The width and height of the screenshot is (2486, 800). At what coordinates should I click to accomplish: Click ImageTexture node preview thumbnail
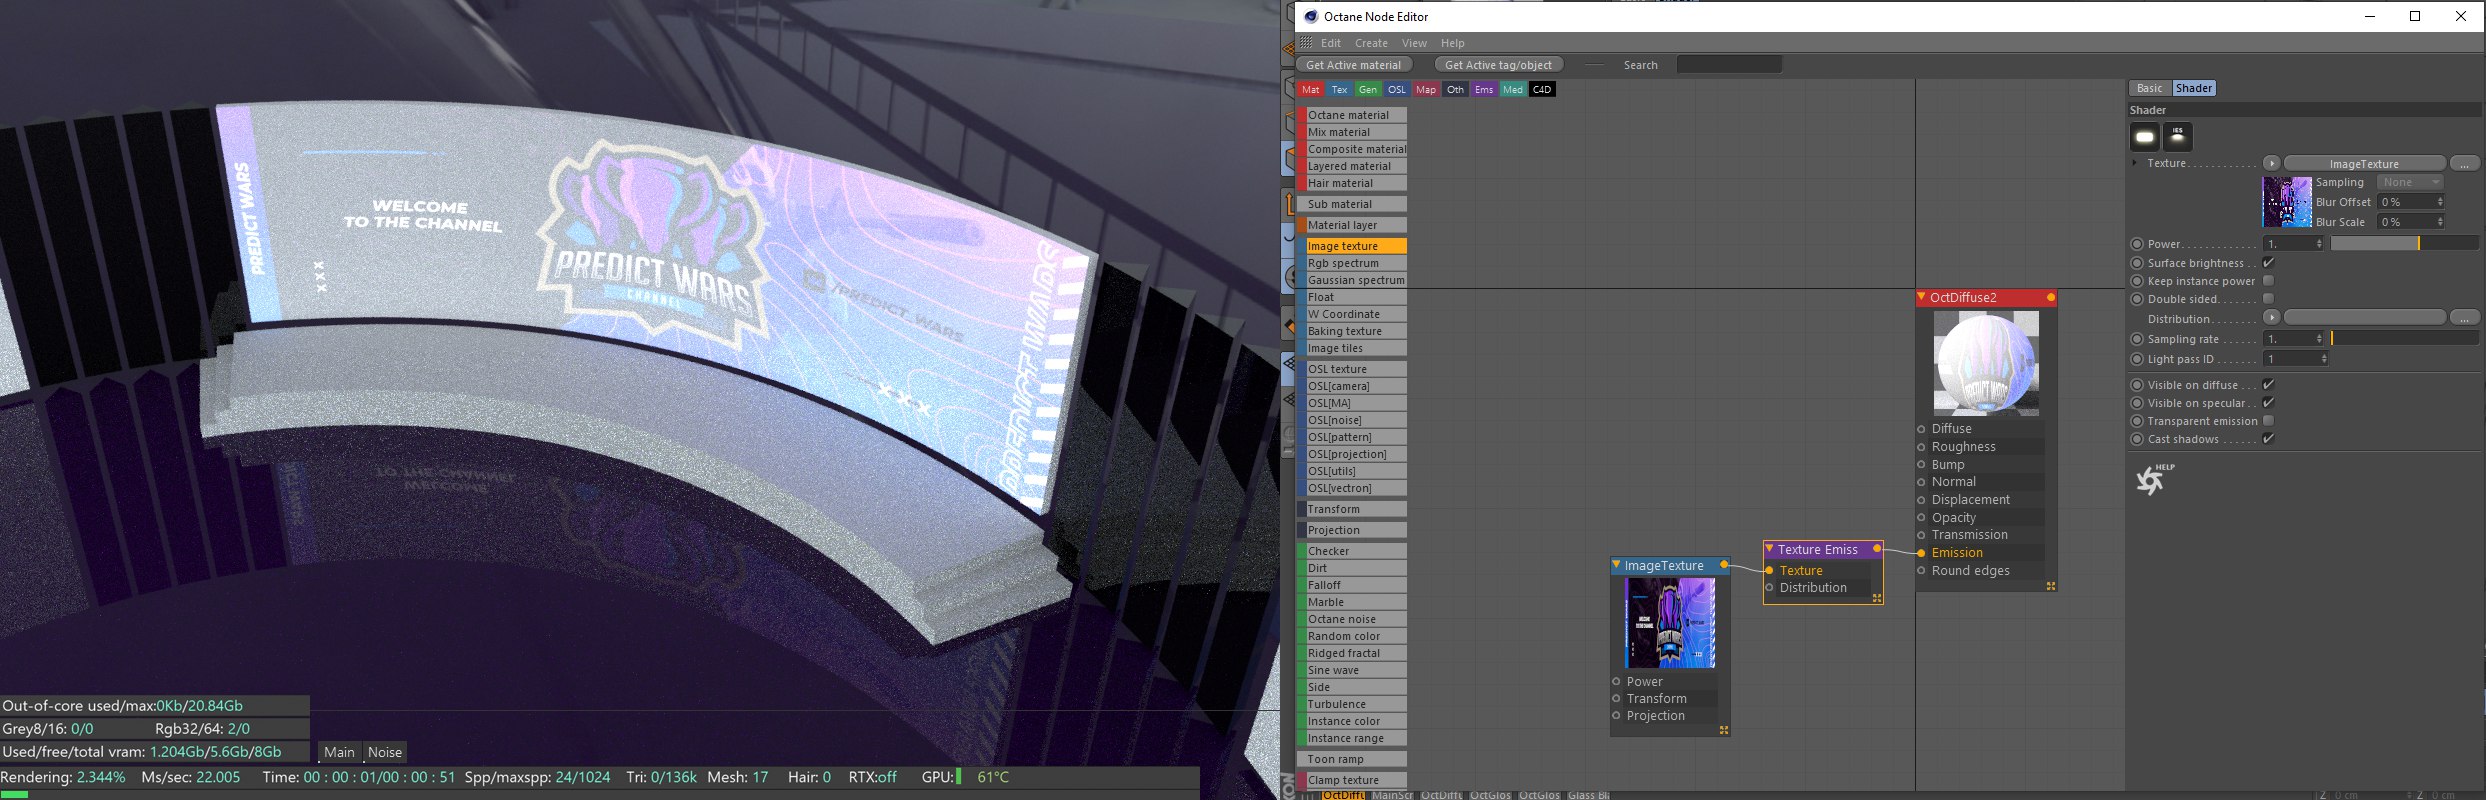[1670, 622]
